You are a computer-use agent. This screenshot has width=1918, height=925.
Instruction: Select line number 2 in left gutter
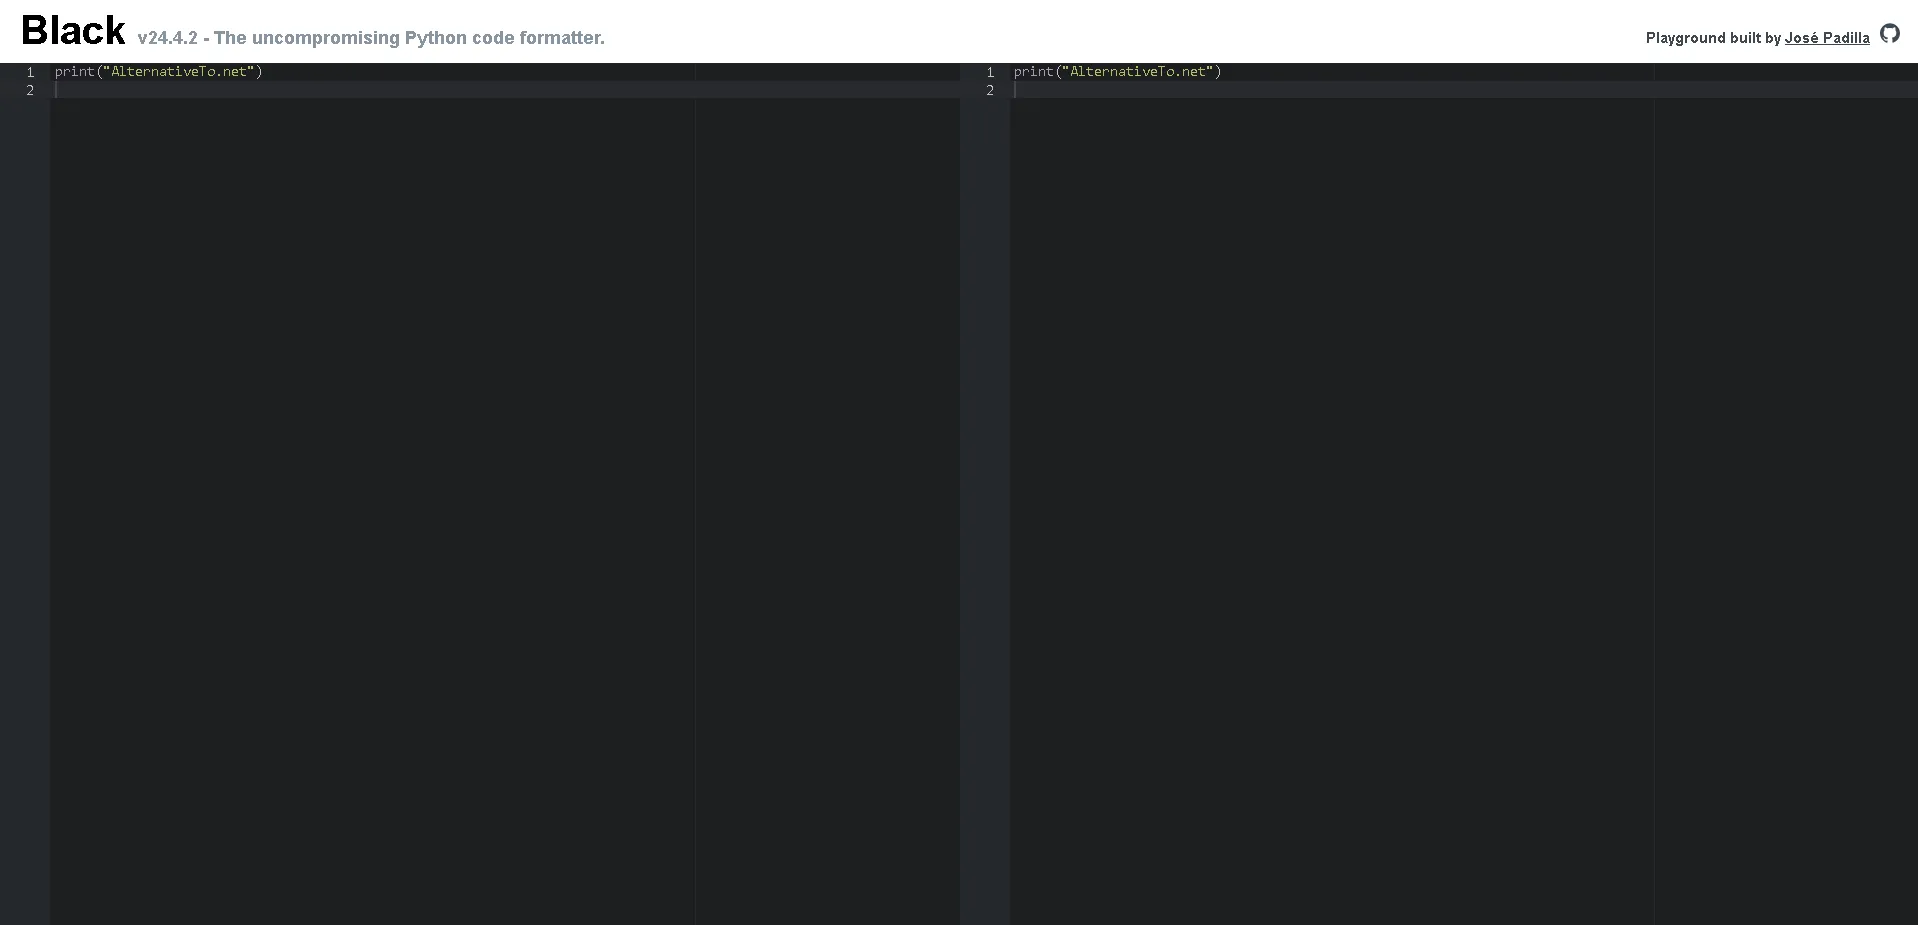pyautogui.click(x=30, y=90)
